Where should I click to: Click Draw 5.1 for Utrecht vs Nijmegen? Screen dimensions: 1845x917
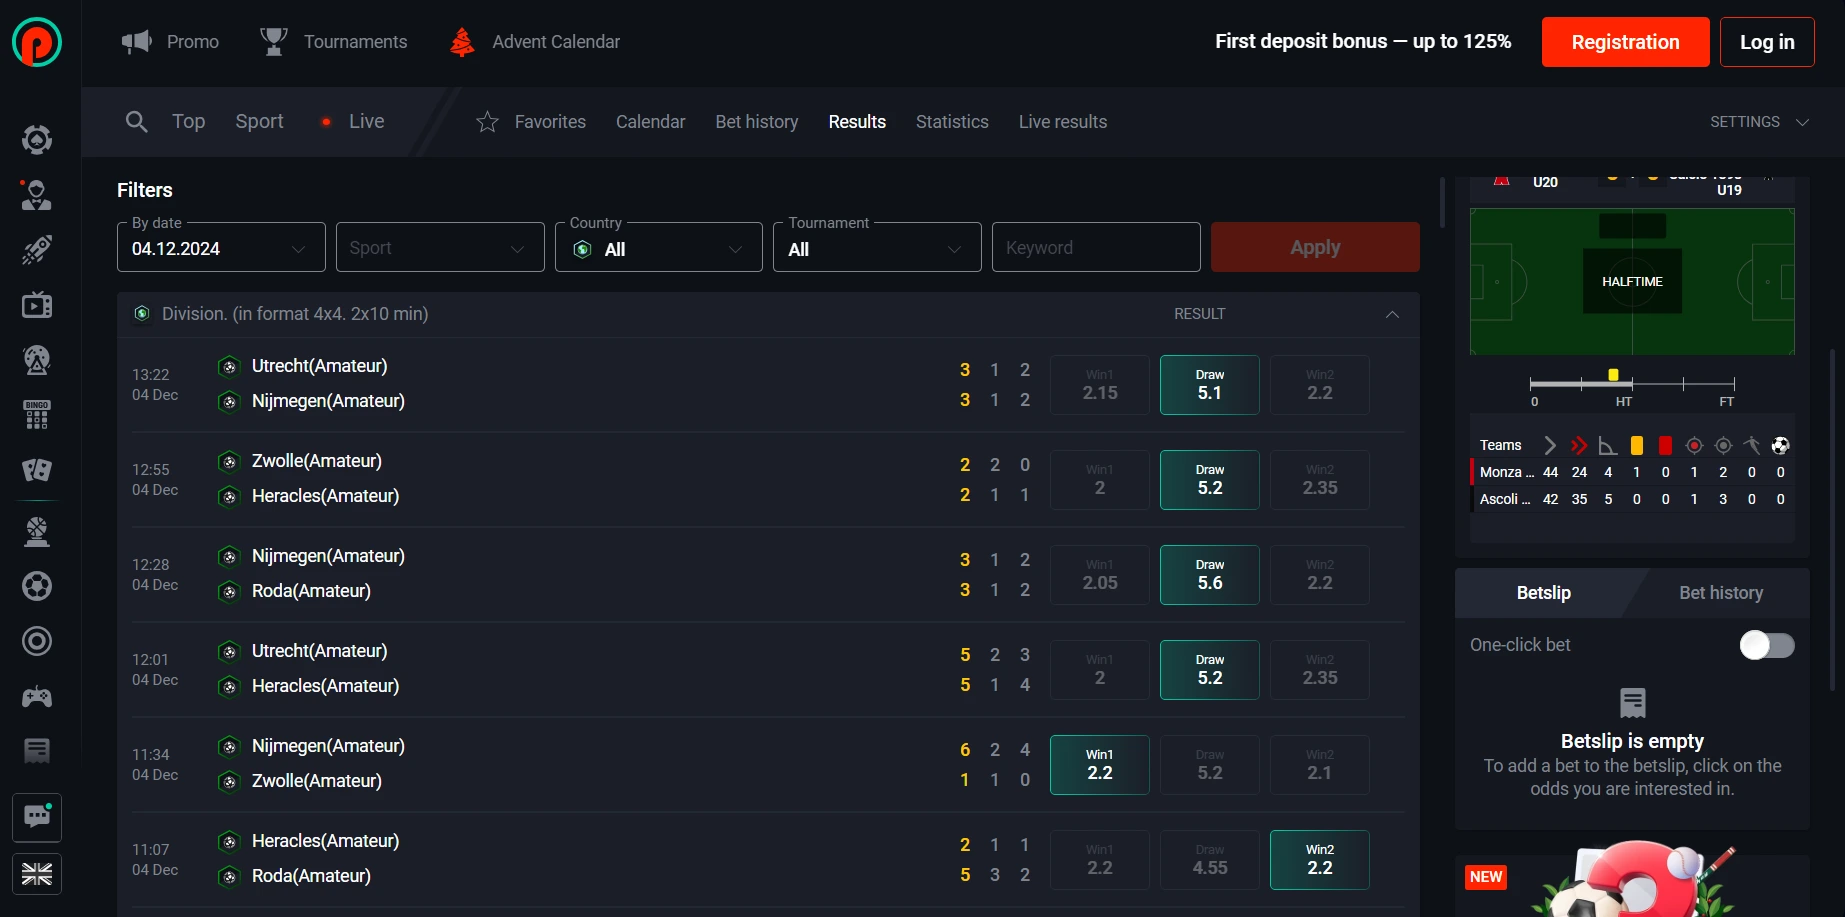click(1210, 385)
